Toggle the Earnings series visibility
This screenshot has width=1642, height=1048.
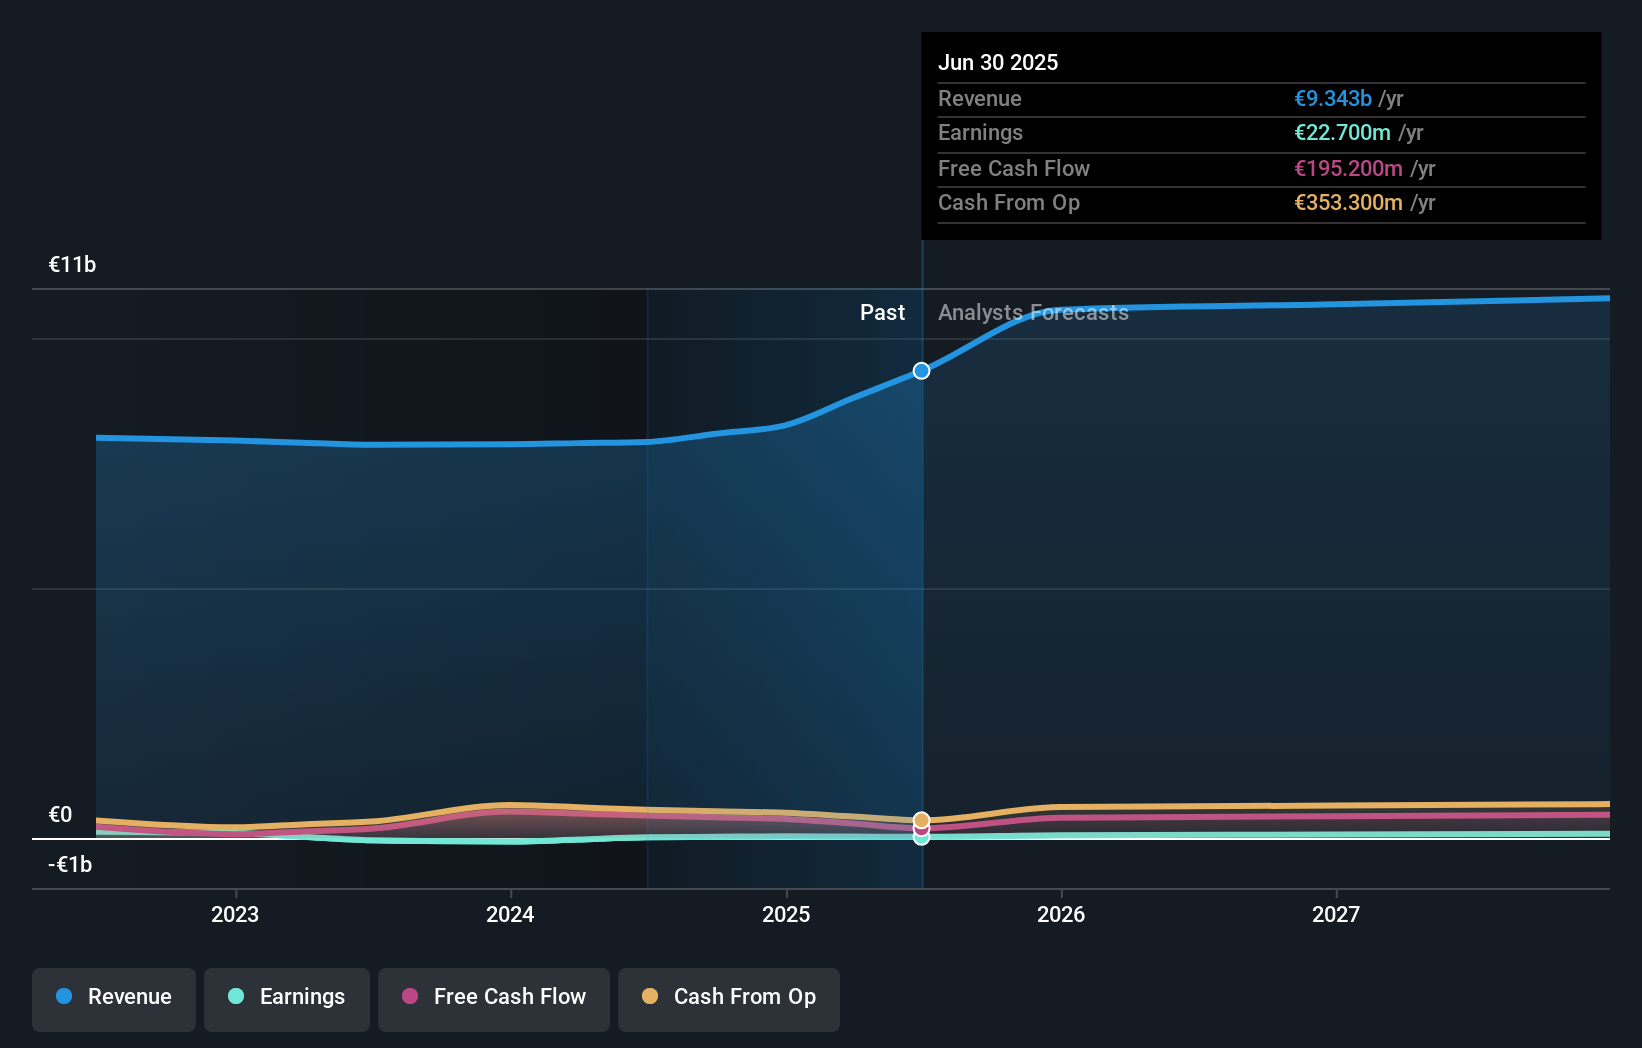click(x=287, y=997)
